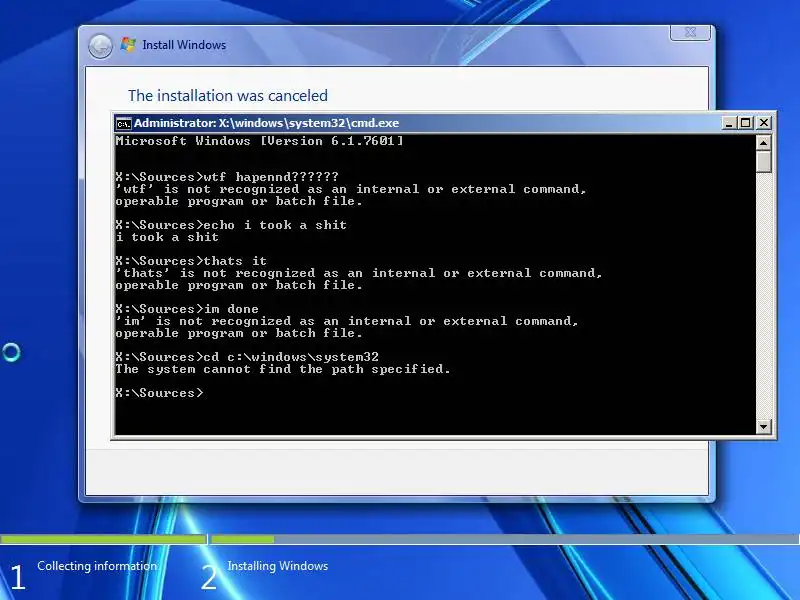Open the cmd.exe system menu icon

pyautogui.click(x=123, y=123)
